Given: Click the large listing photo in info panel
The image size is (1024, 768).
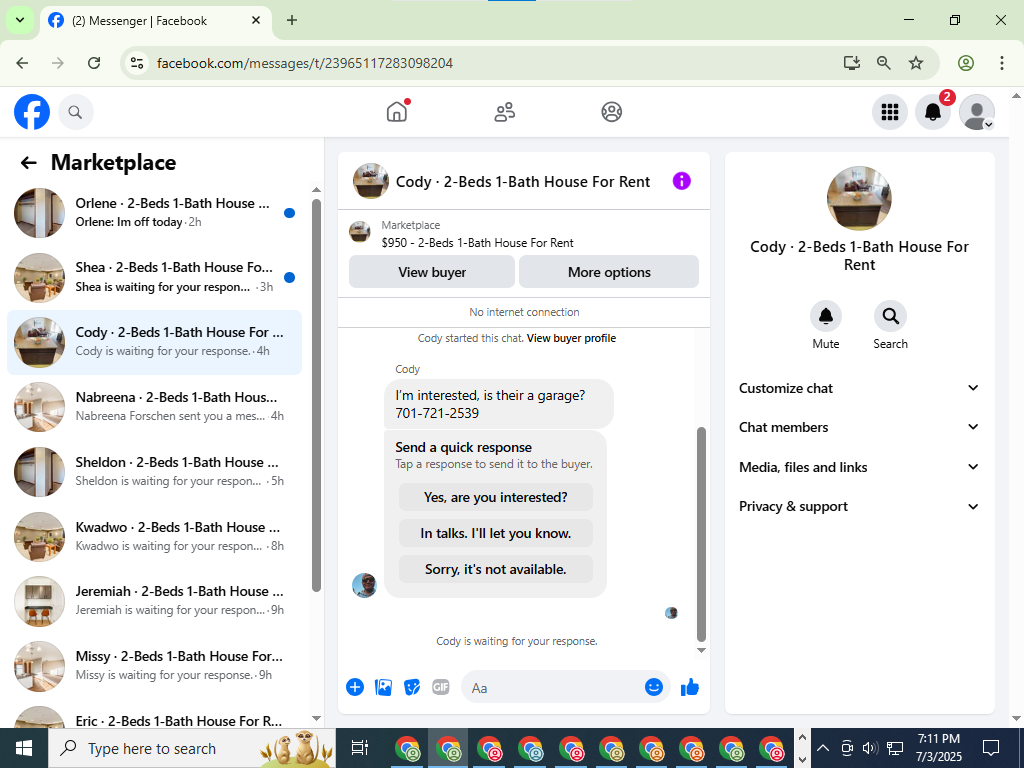Looking at the screenshot, I should [x=859, y=198].
